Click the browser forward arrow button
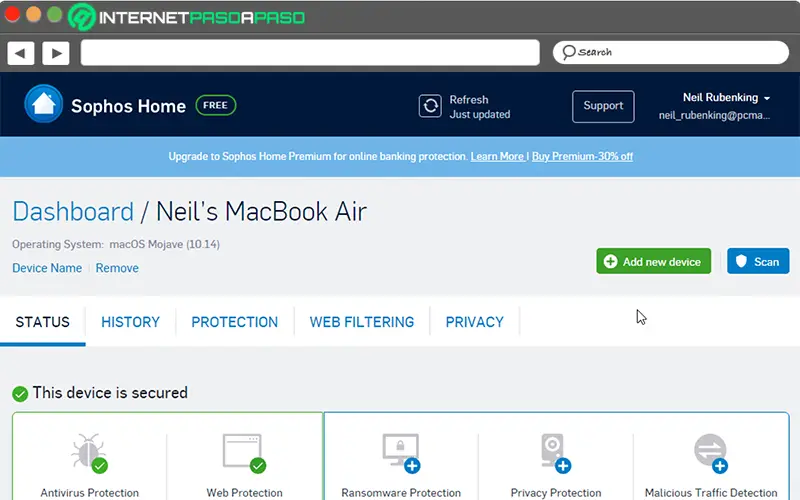Viewport: 800px width, 500px height. [55, 52]
